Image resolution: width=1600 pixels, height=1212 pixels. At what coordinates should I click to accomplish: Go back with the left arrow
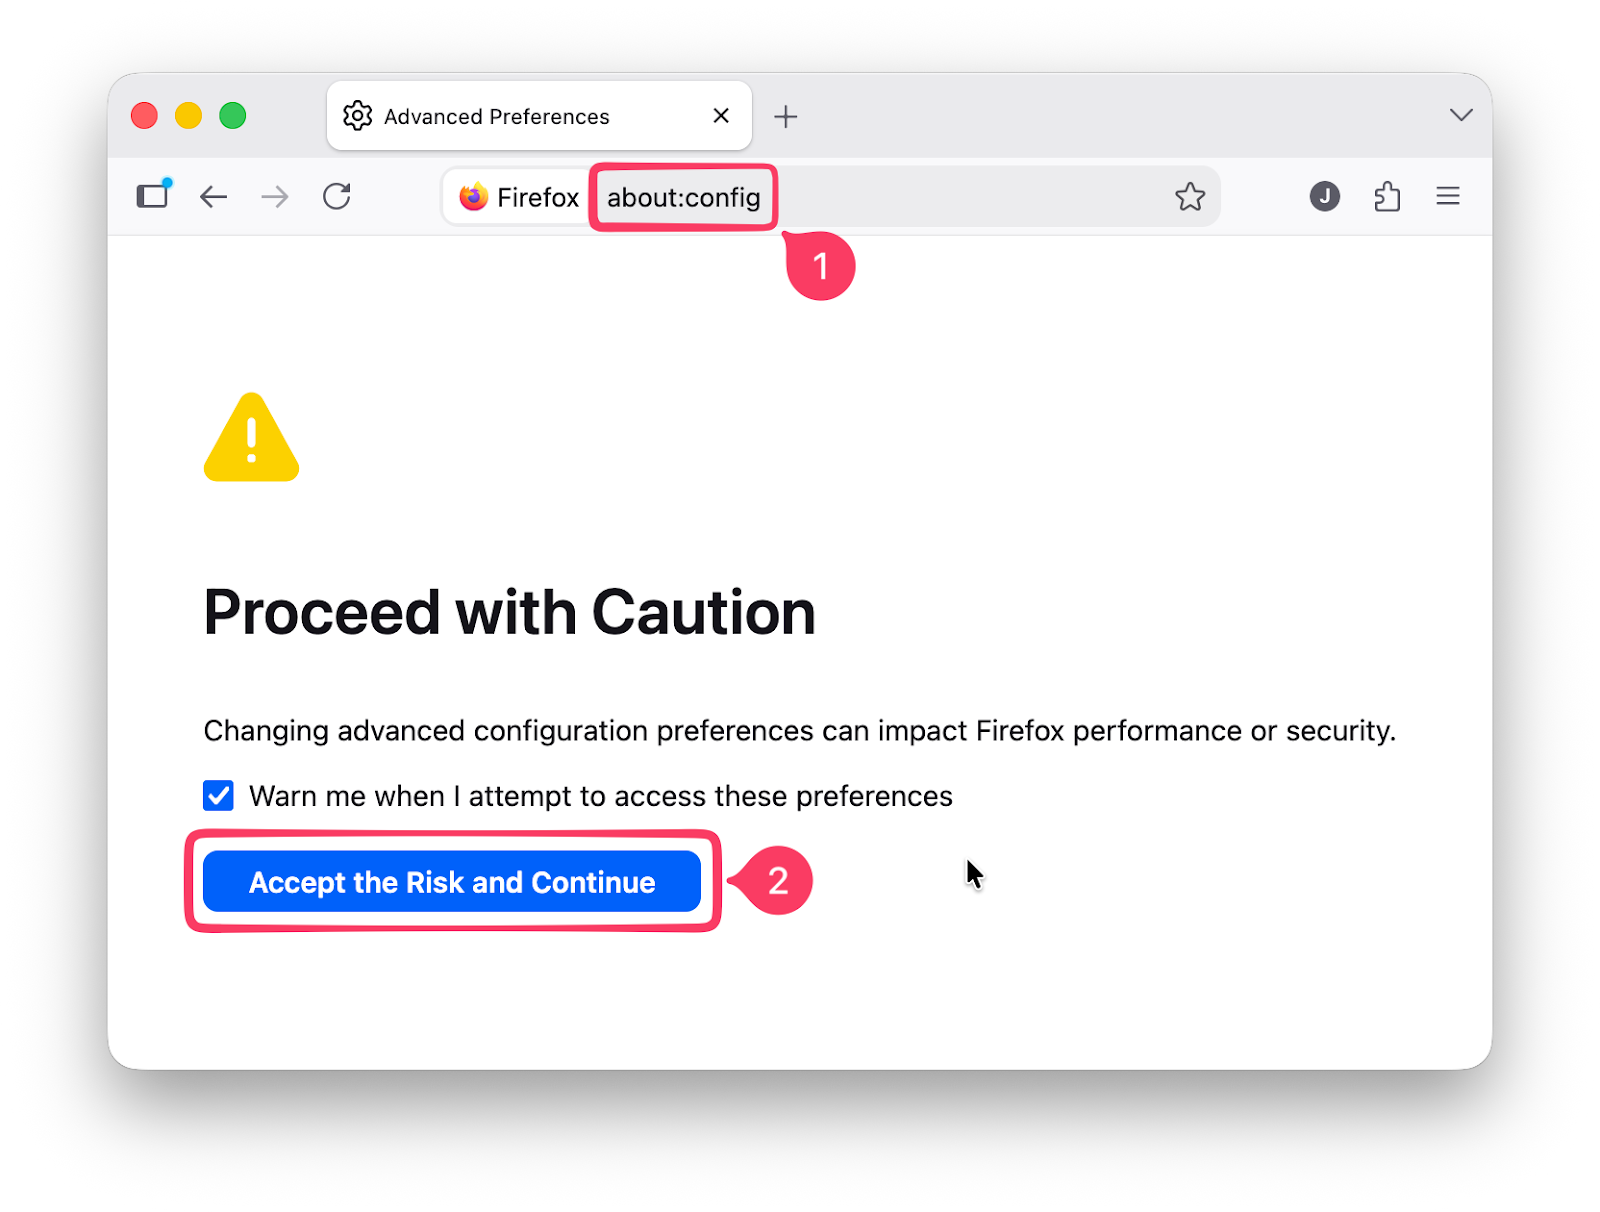(x=214, y=197)
